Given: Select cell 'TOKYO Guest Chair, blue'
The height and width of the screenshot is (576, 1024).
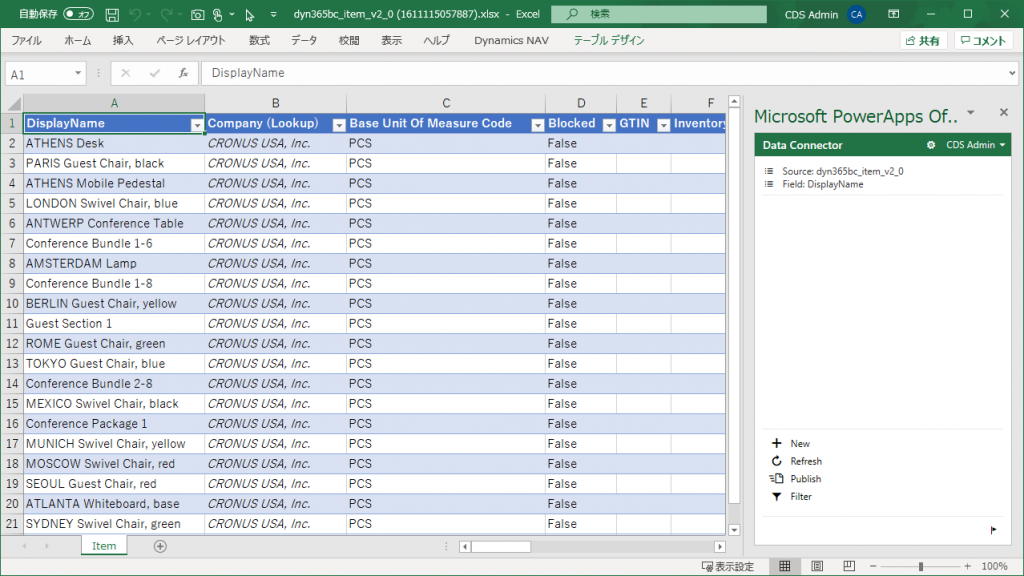Looking at the screenshot, I should 114,364.
